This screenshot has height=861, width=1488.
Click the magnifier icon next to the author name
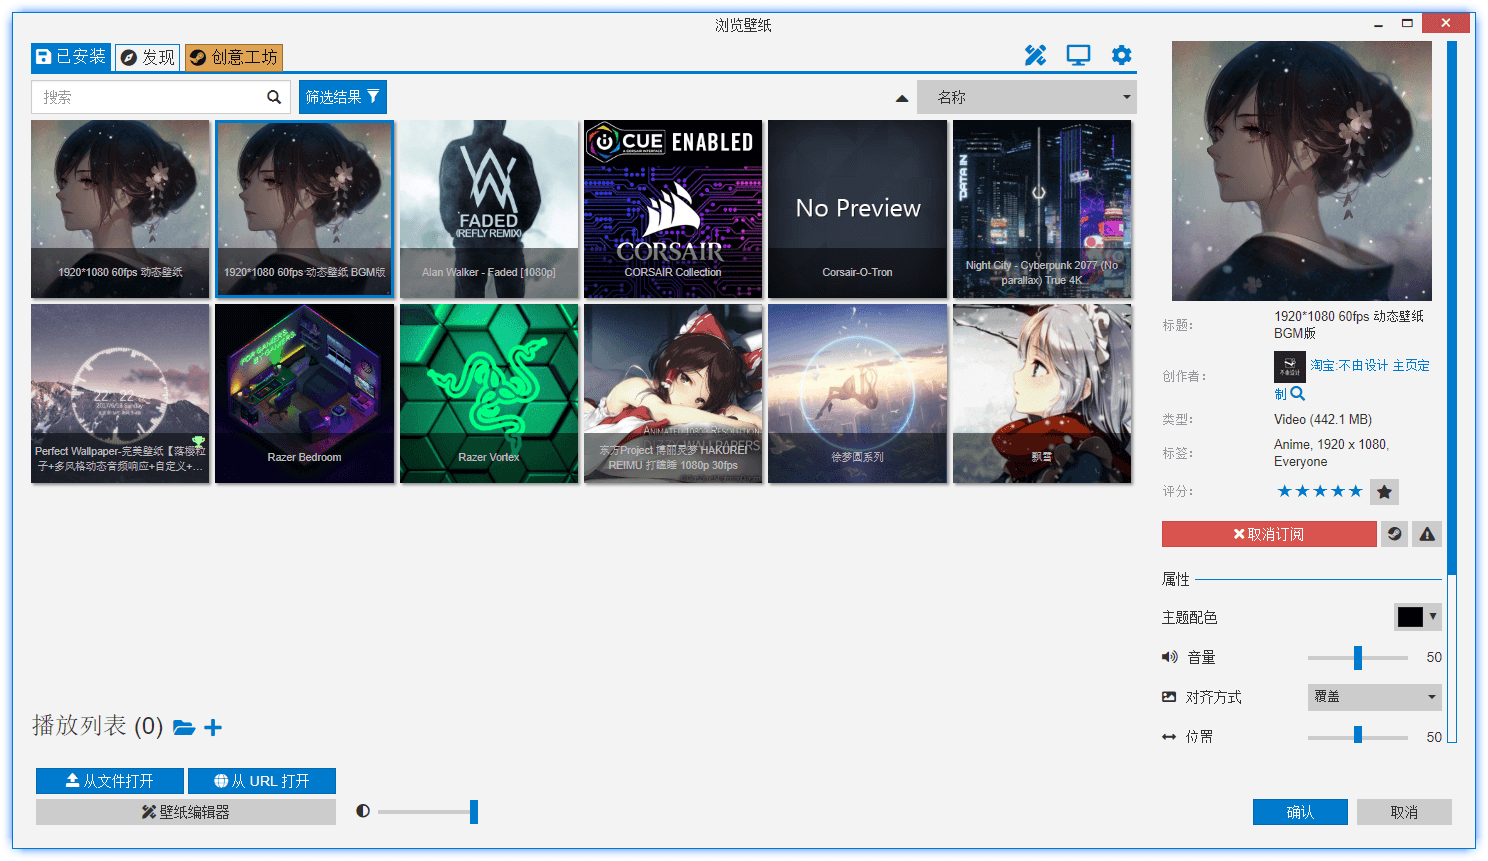pos(1298,394)
